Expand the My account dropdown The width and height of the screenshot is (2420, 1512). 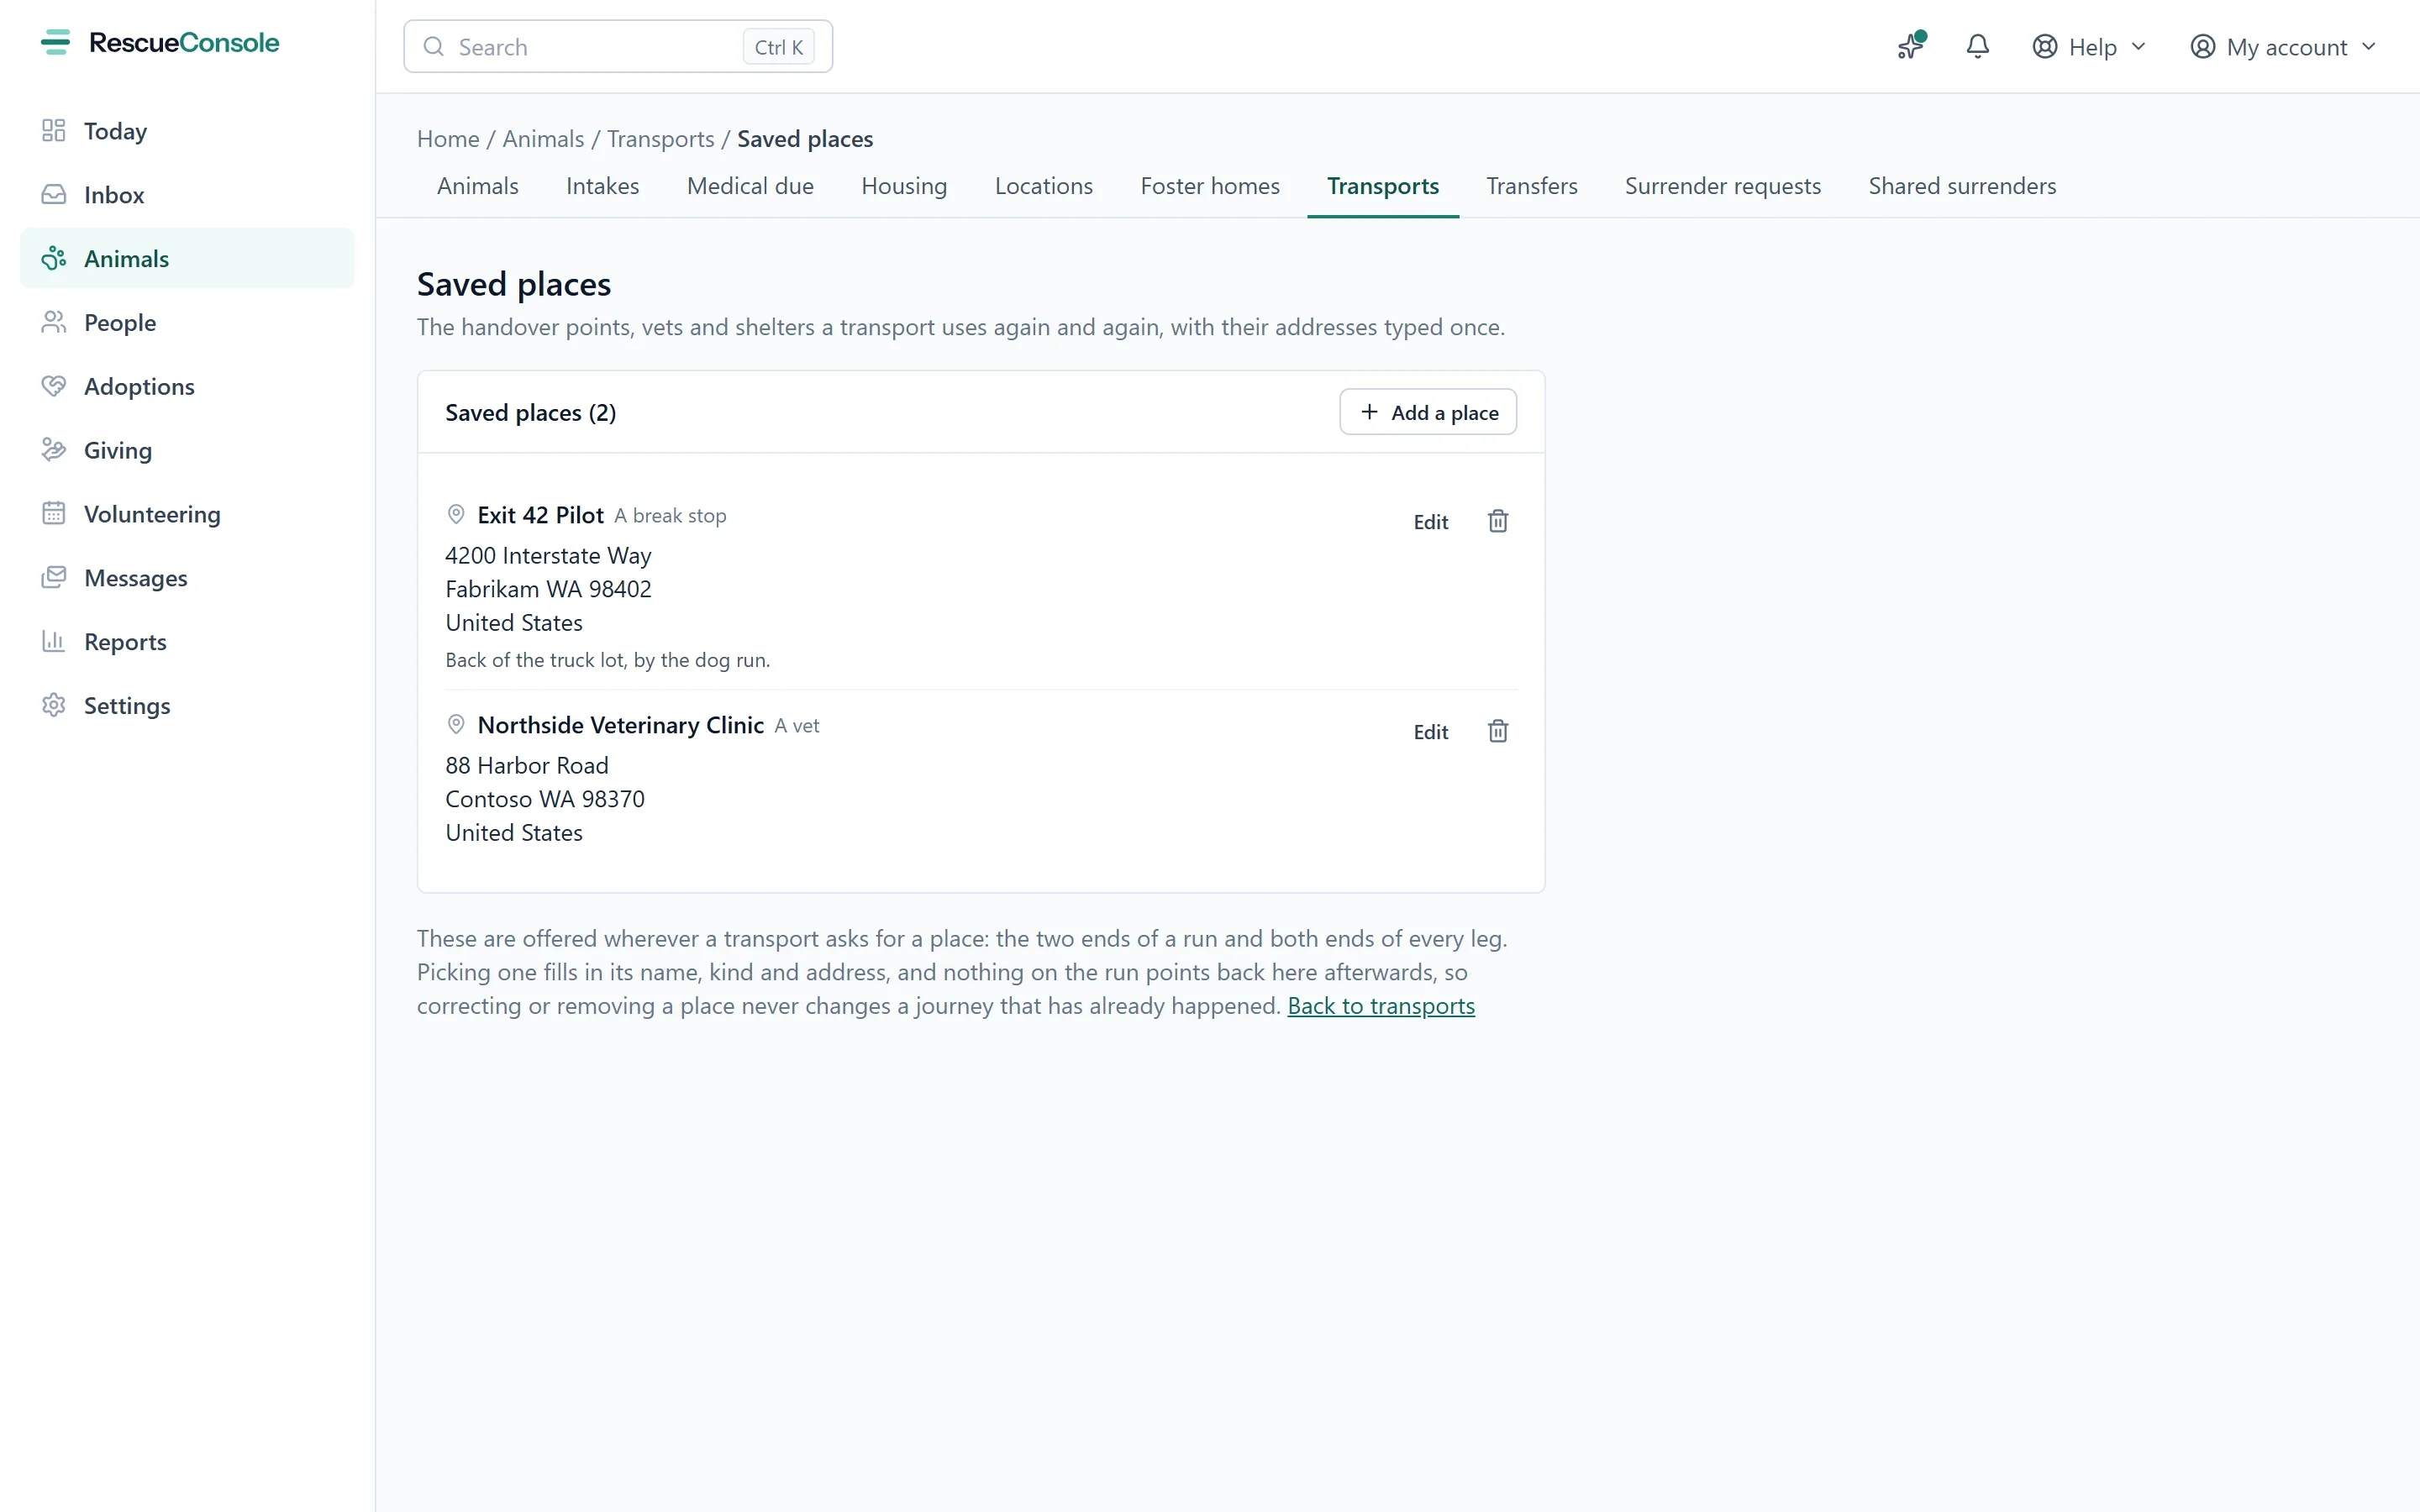point(2283,47)
